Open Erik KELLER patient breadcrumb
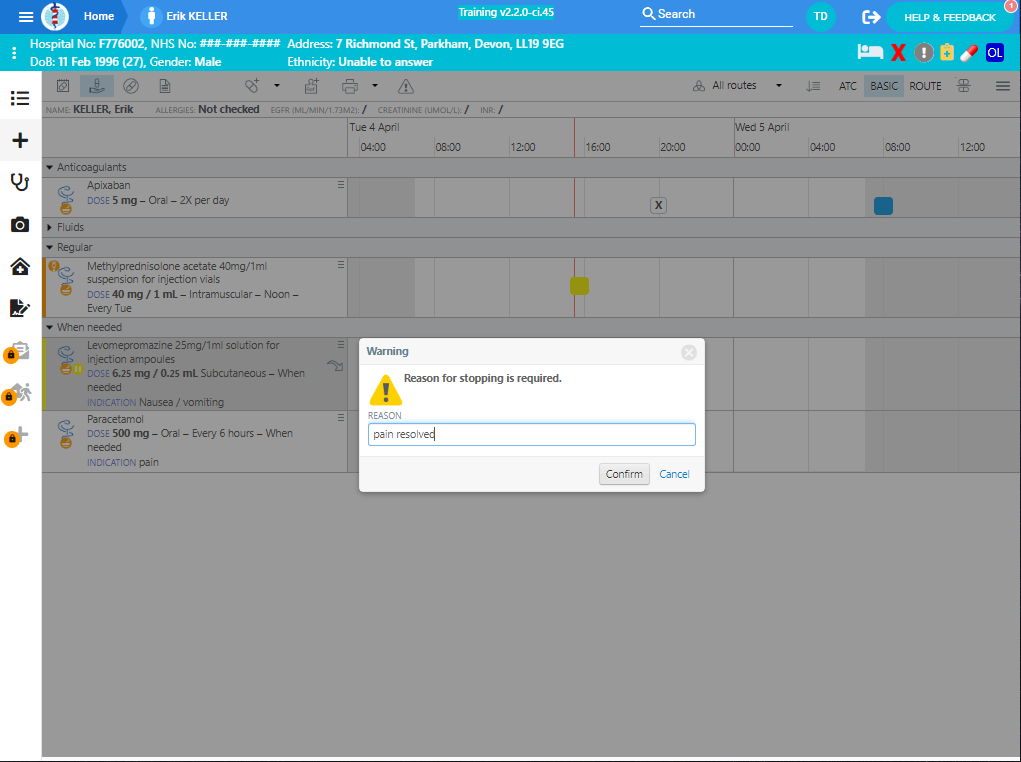Viewport: 1021px width, 762px height. tap(197, 16)
